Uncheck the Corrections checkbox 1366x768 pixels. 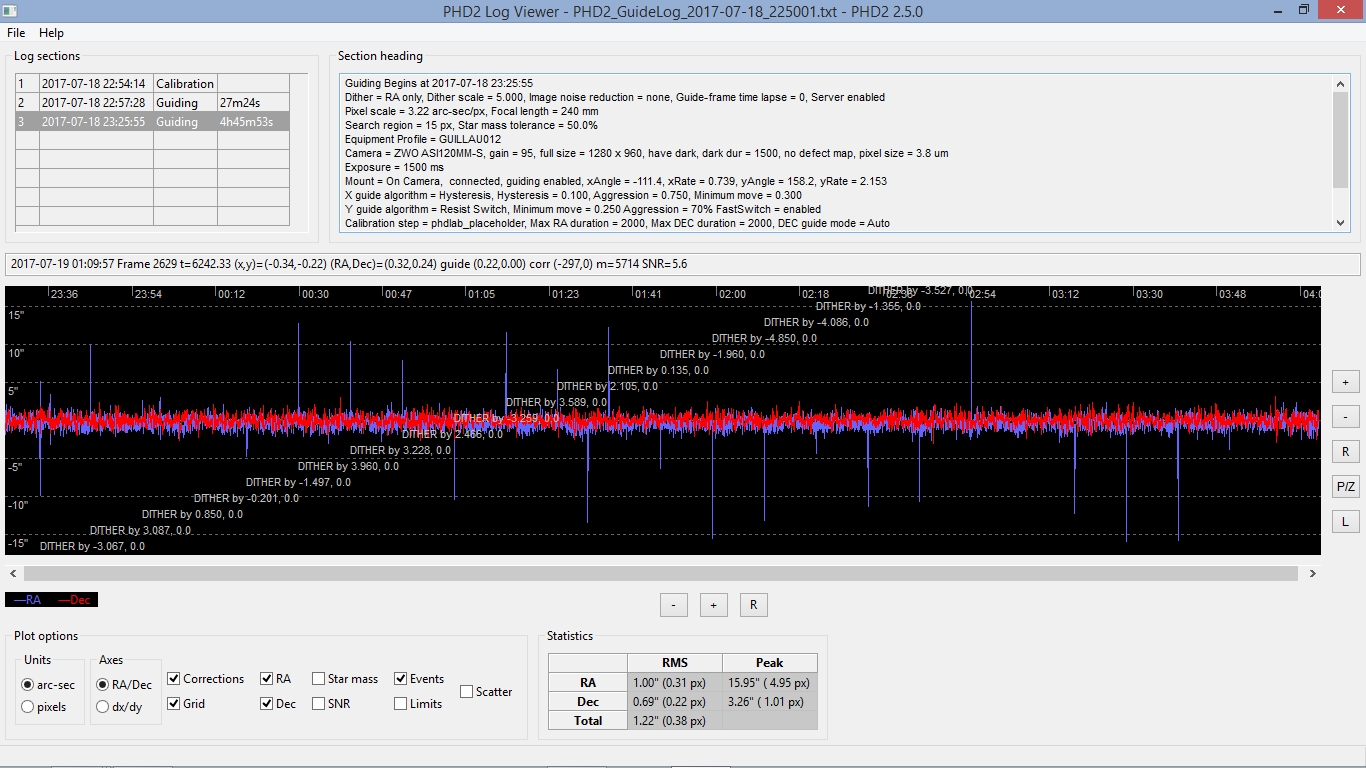coord(206,679)
